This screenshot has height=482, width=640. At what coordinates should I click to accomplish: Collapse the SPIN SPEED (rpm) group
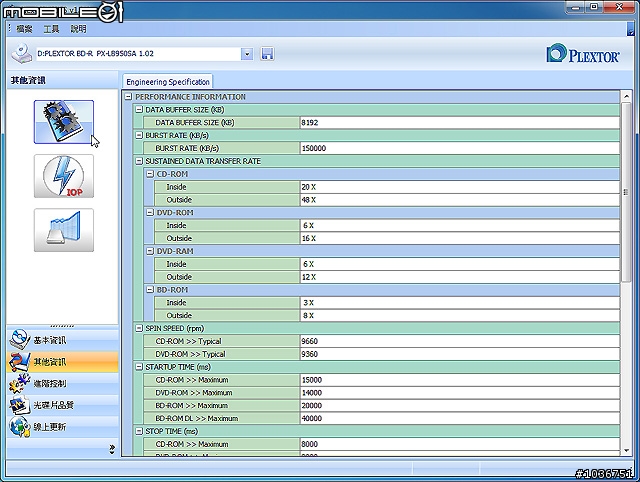click(139, 328)
